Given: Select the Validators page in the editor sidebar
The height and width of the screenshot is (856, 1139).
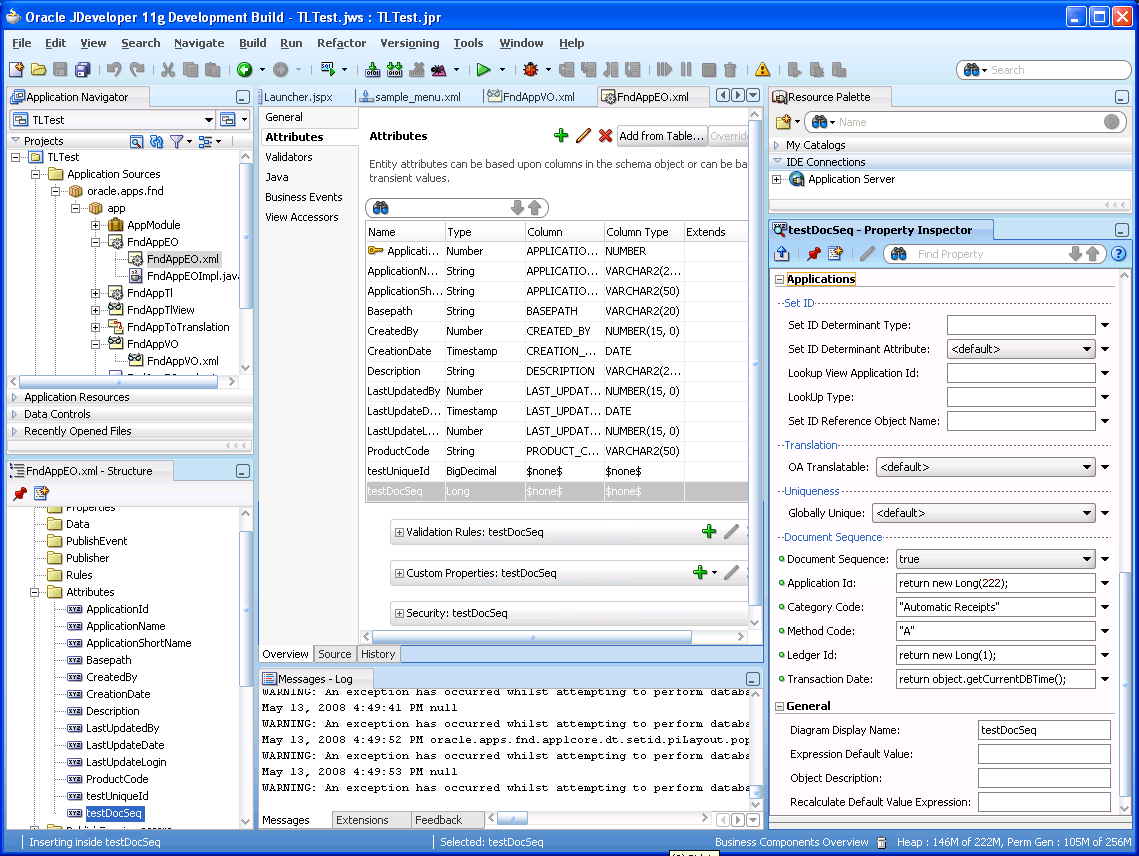Looking at the screenshot, I should click(288, 157).
